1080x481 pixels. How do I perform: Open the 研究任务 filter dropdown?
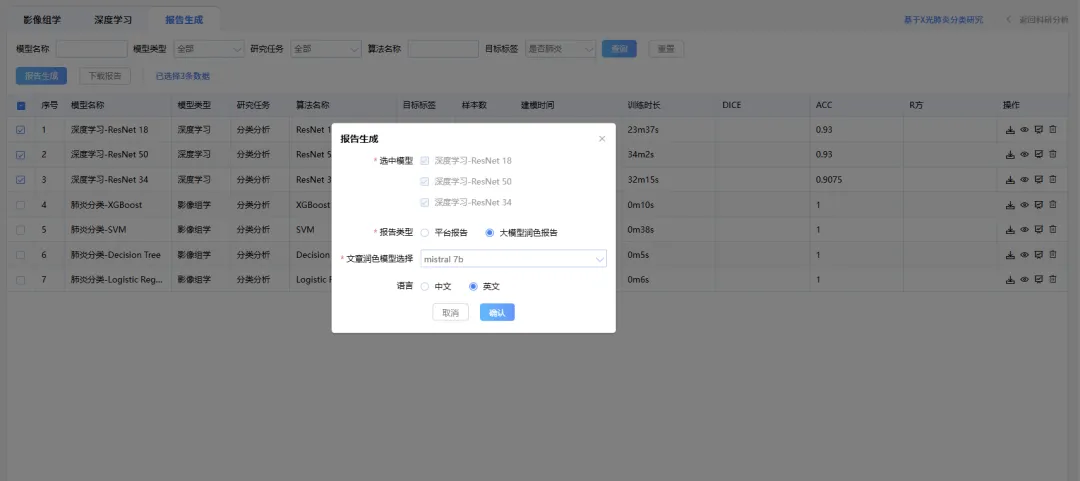[x=326, y=49]
